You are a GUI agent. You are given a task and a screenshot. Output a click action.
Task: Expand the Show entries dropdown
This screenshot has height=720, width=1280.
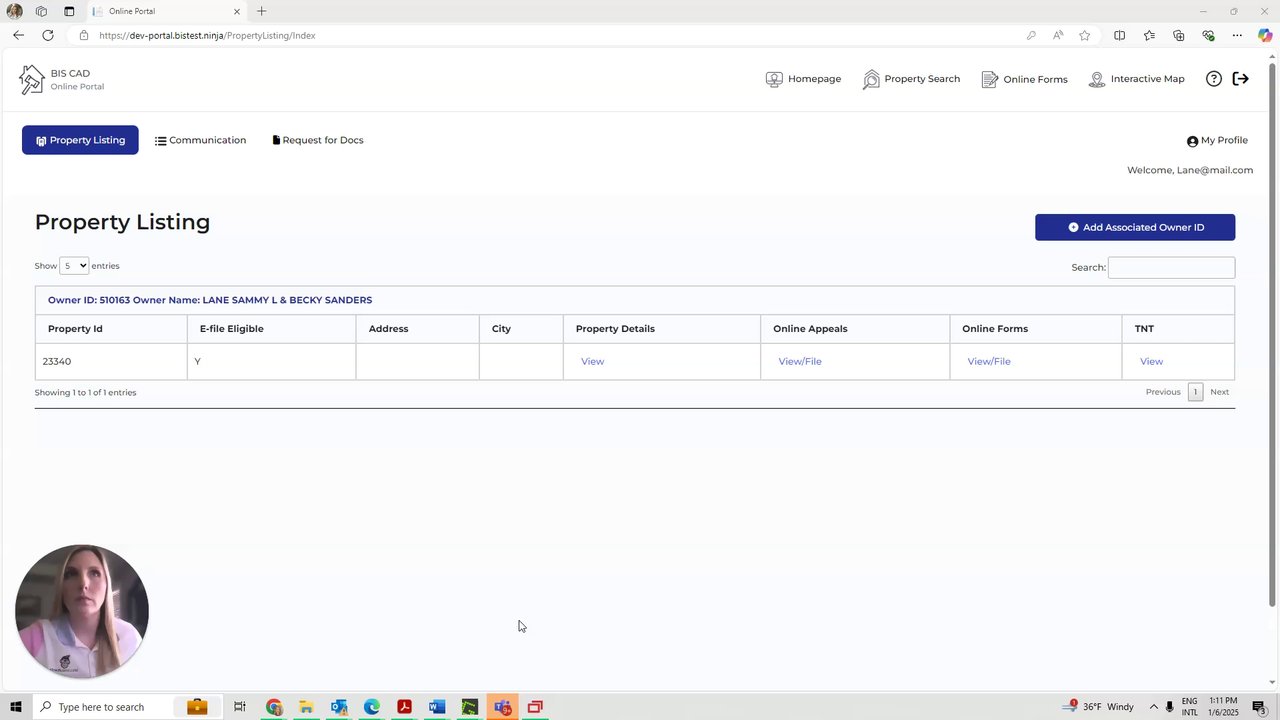pos(74,266)
